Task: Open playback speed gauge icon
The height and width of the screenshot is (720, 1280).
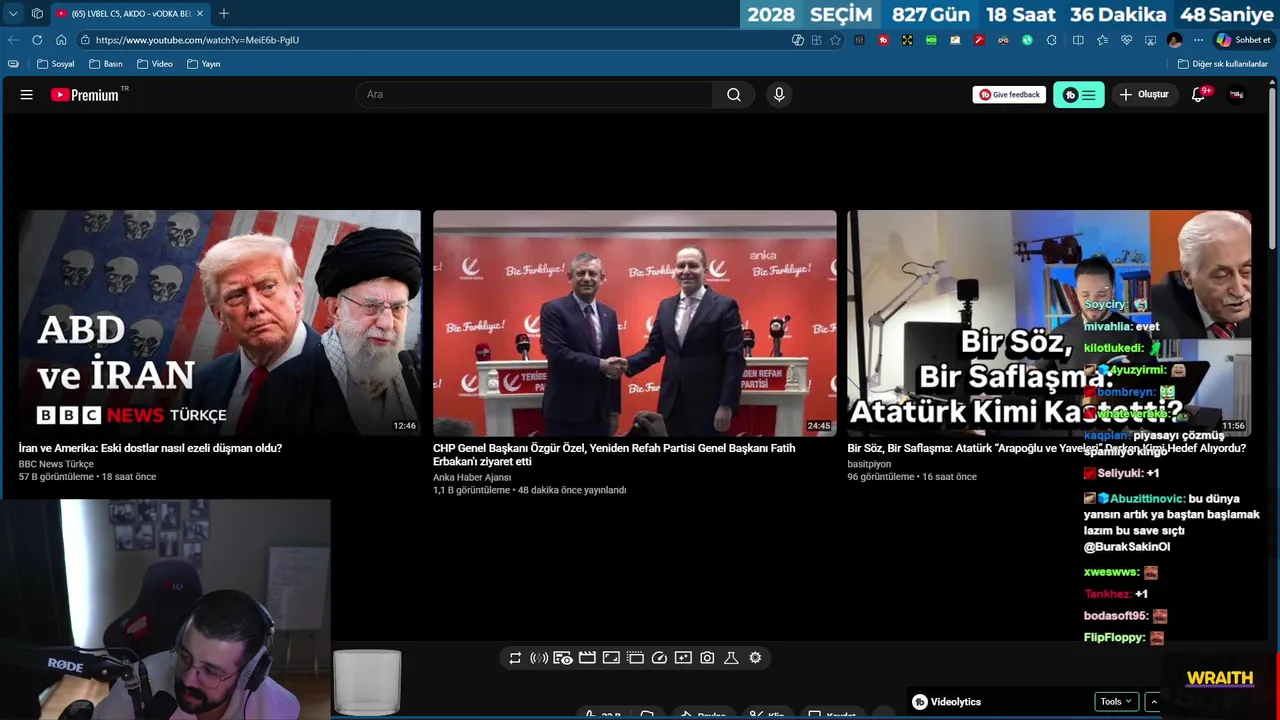Action: (x=659, y=658)
